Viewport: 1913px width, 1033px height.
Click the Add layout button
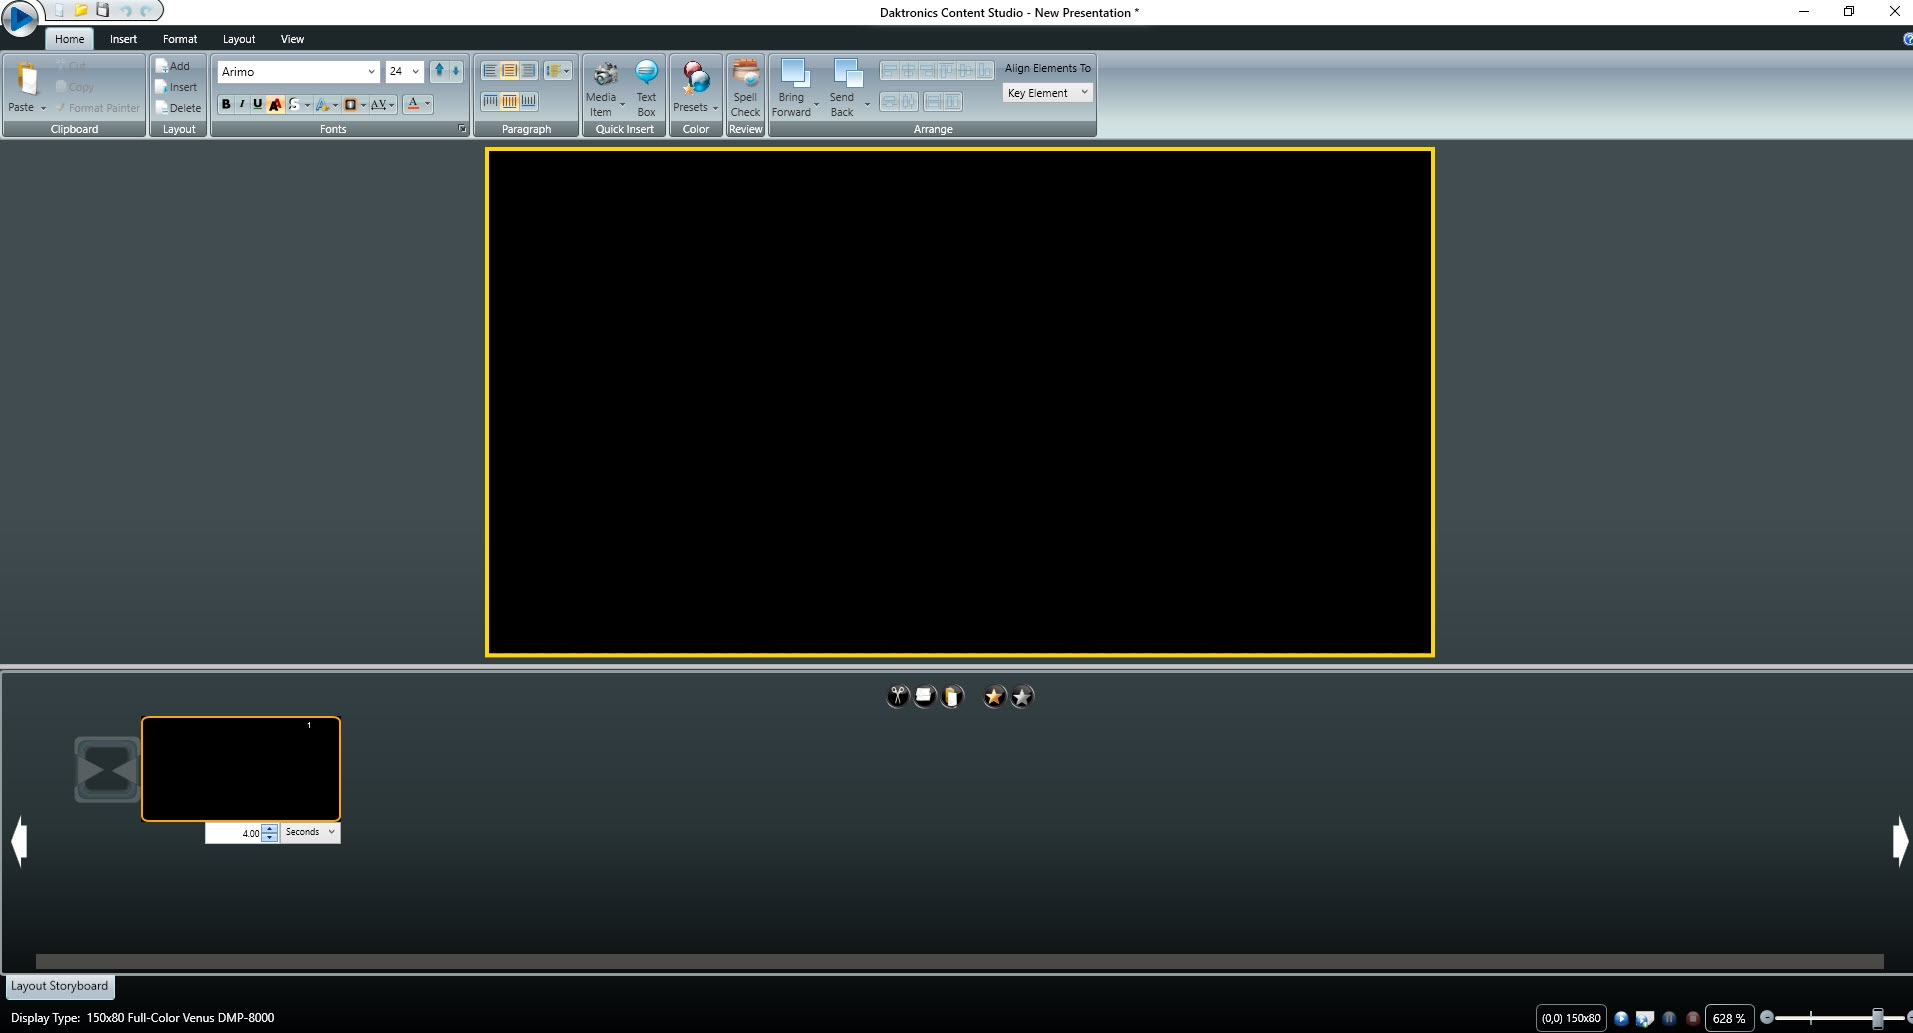click(173, 66)
